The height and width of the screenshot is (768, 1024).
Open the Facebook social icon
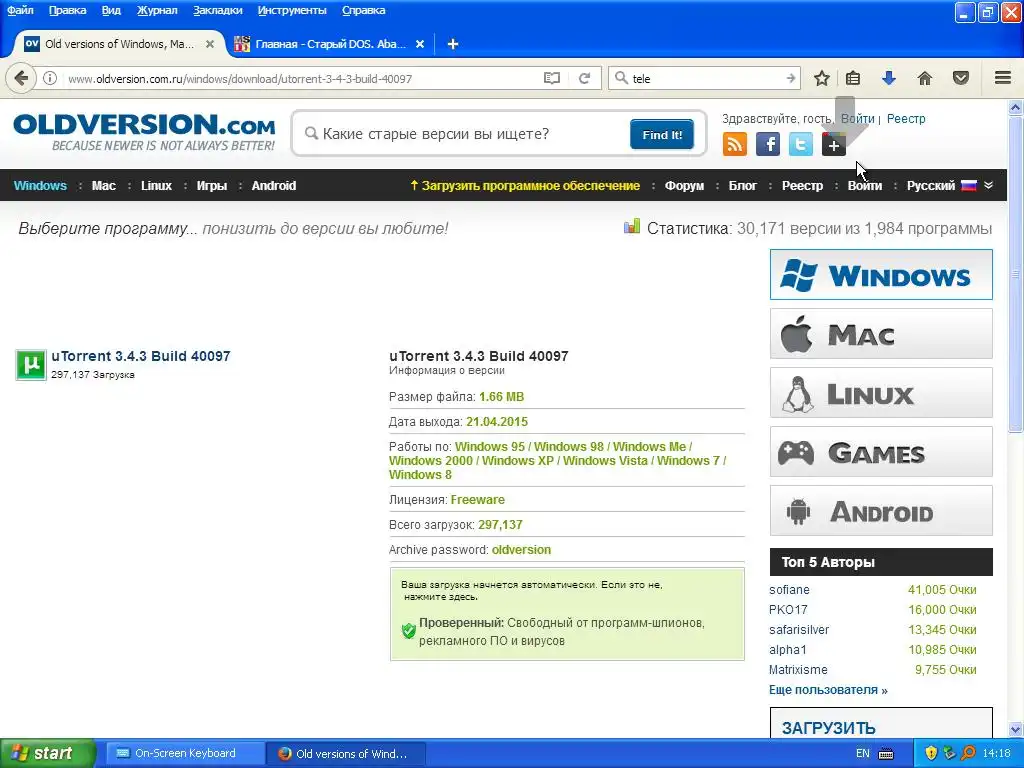768,144
